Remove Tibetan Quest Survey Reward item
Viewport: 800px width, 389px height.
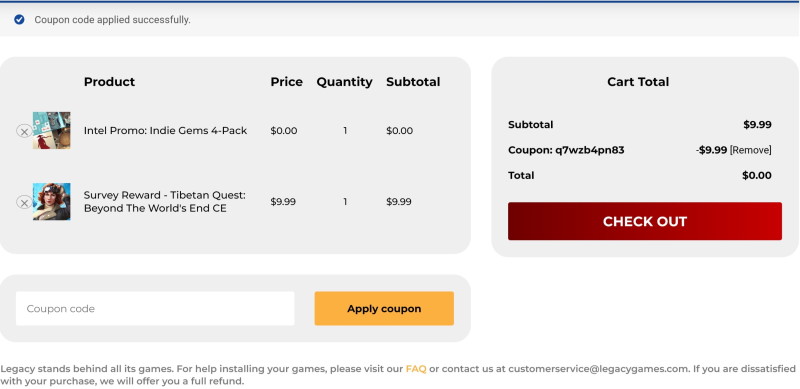tap(24, 202)
